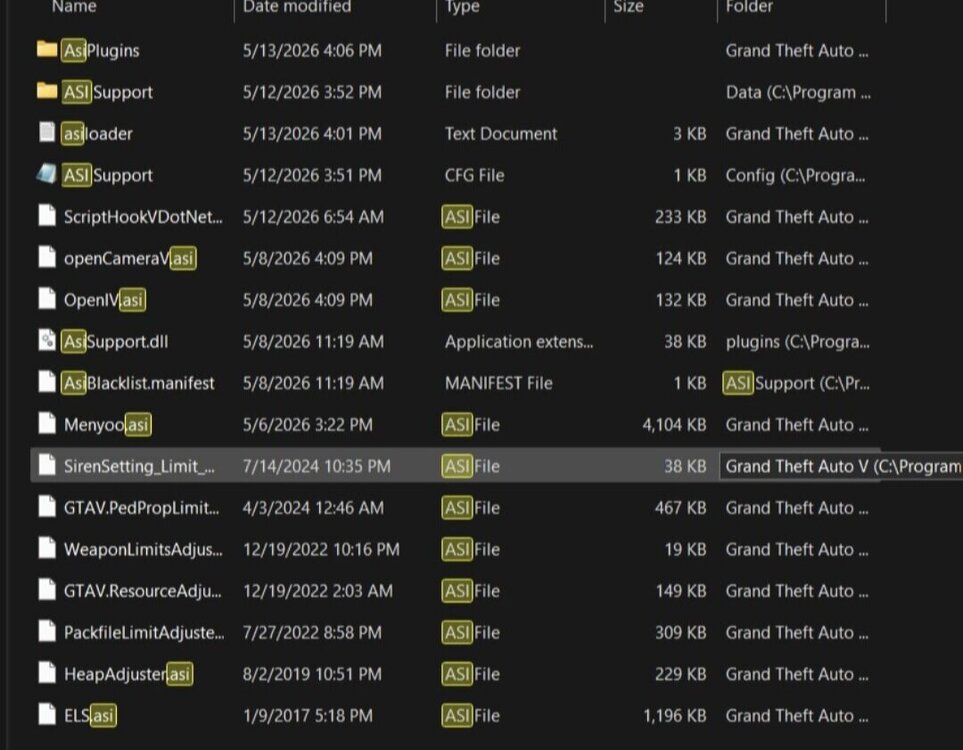
Task: Click the Data (C:\Program folder cell
Action: point(798,92)
